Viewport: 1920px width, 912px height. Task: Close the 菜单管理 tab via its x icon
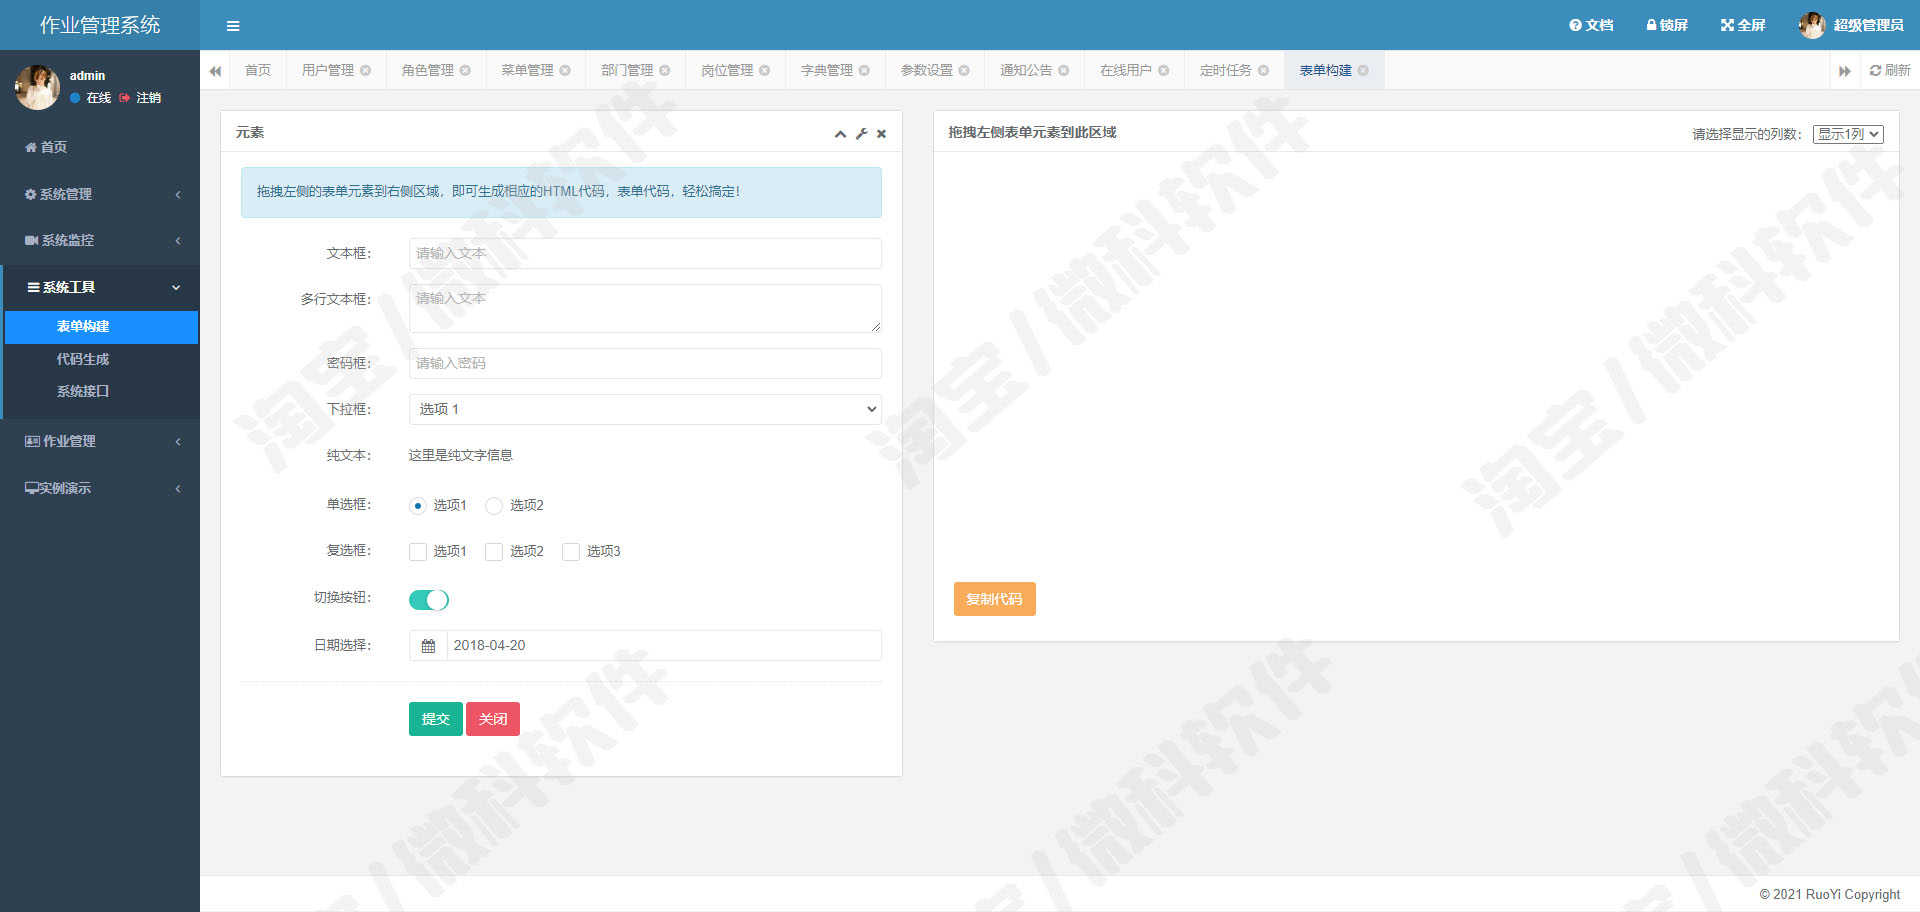coord(565,70)
